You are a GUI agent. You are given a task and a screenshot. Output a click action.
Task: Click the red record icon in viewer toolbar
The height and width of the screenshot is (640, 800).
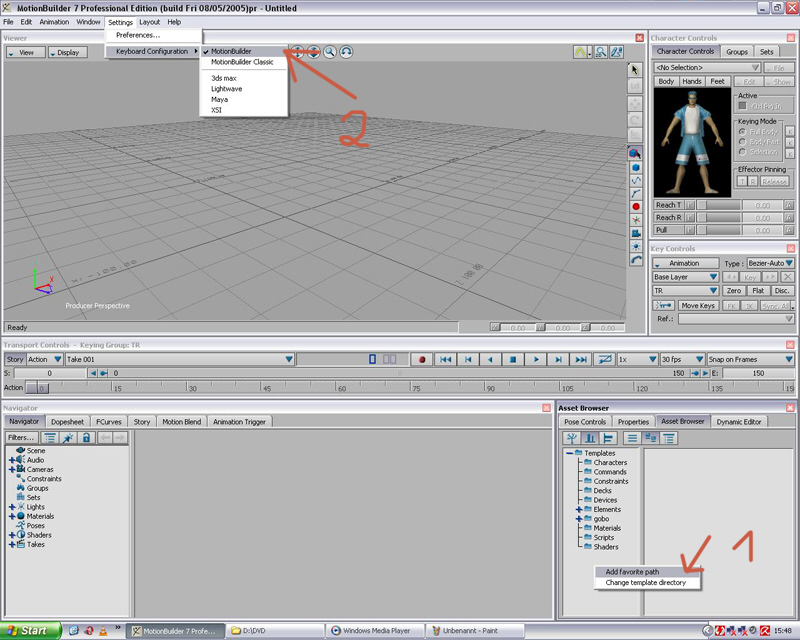click(635, 206)
